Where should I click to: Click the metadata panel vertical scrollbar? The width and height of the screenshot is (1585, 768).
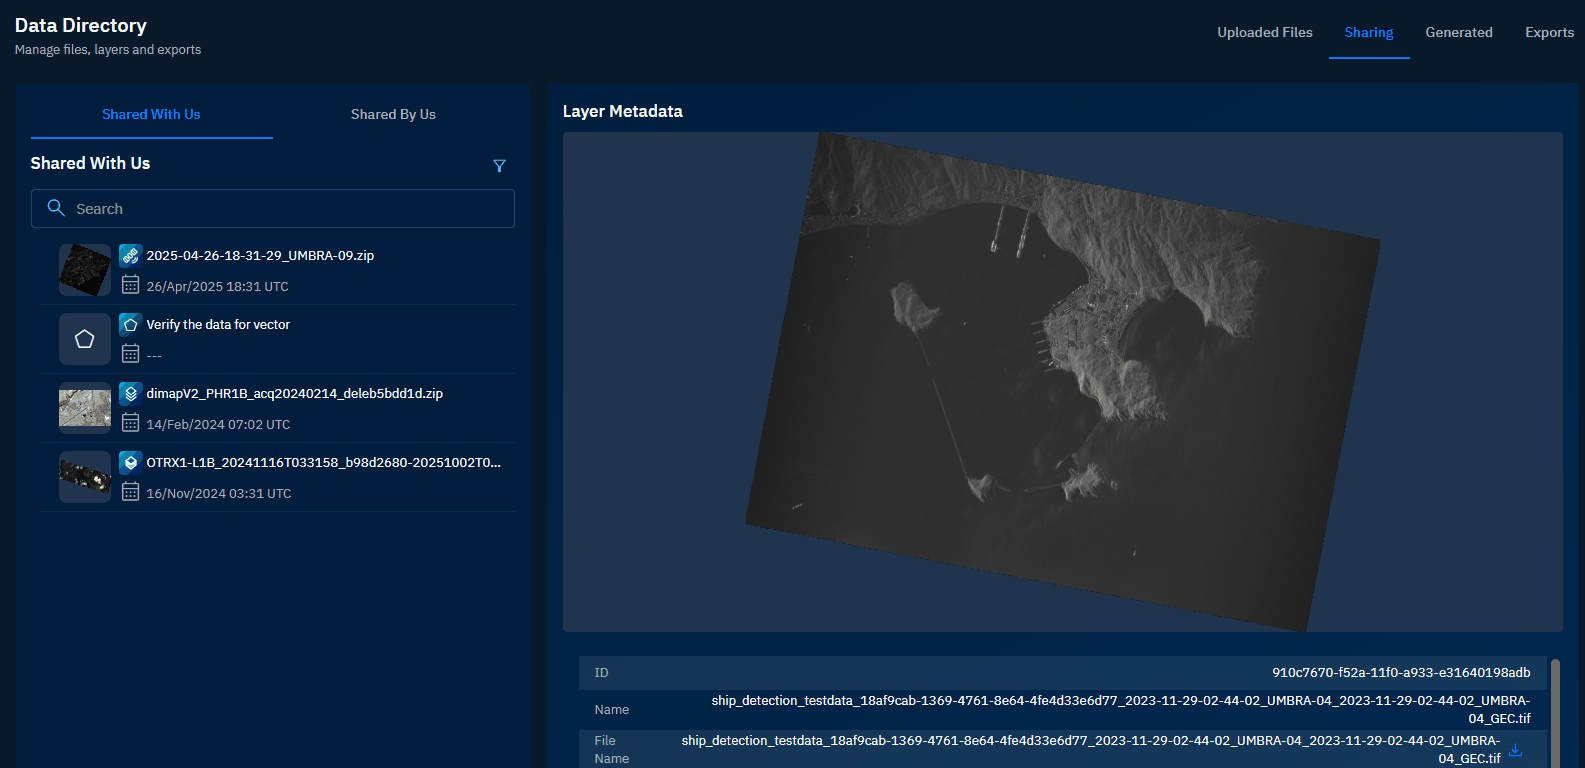[1555, 710]
